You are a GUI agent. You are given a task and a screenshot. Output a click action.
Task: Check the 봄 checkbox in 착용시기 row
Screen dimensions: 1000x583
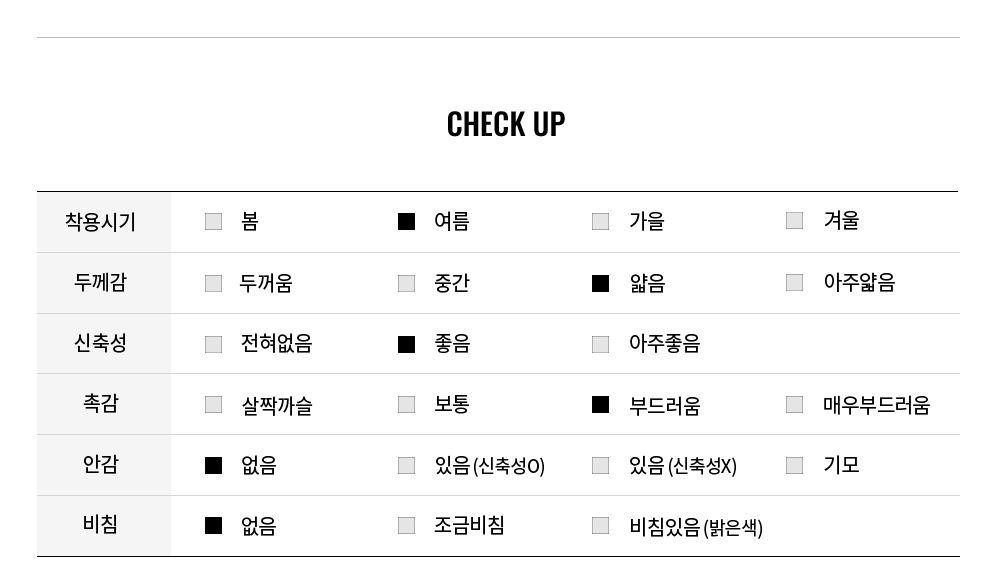213,221
